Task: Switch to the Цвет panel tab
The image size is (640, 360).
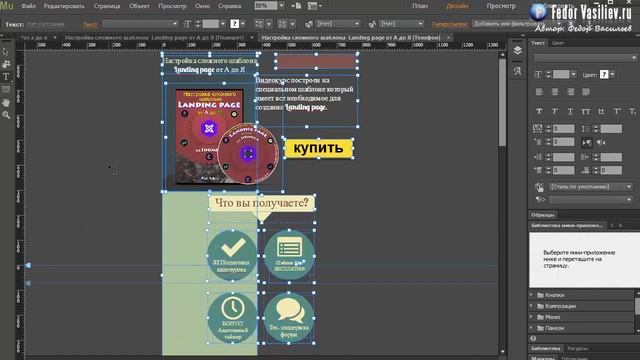Action: coord(558,43)
